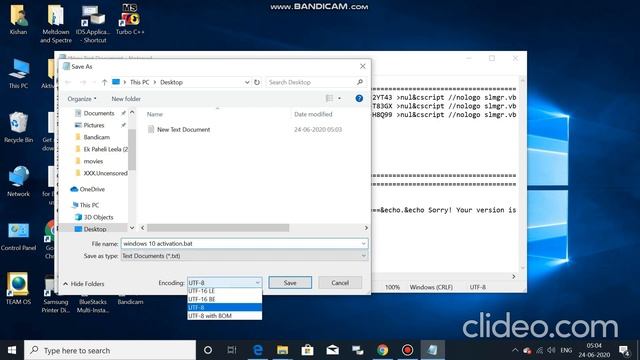Select New Text Document file
This screenshot has height=360, width=640.
[x=184, y=129]
